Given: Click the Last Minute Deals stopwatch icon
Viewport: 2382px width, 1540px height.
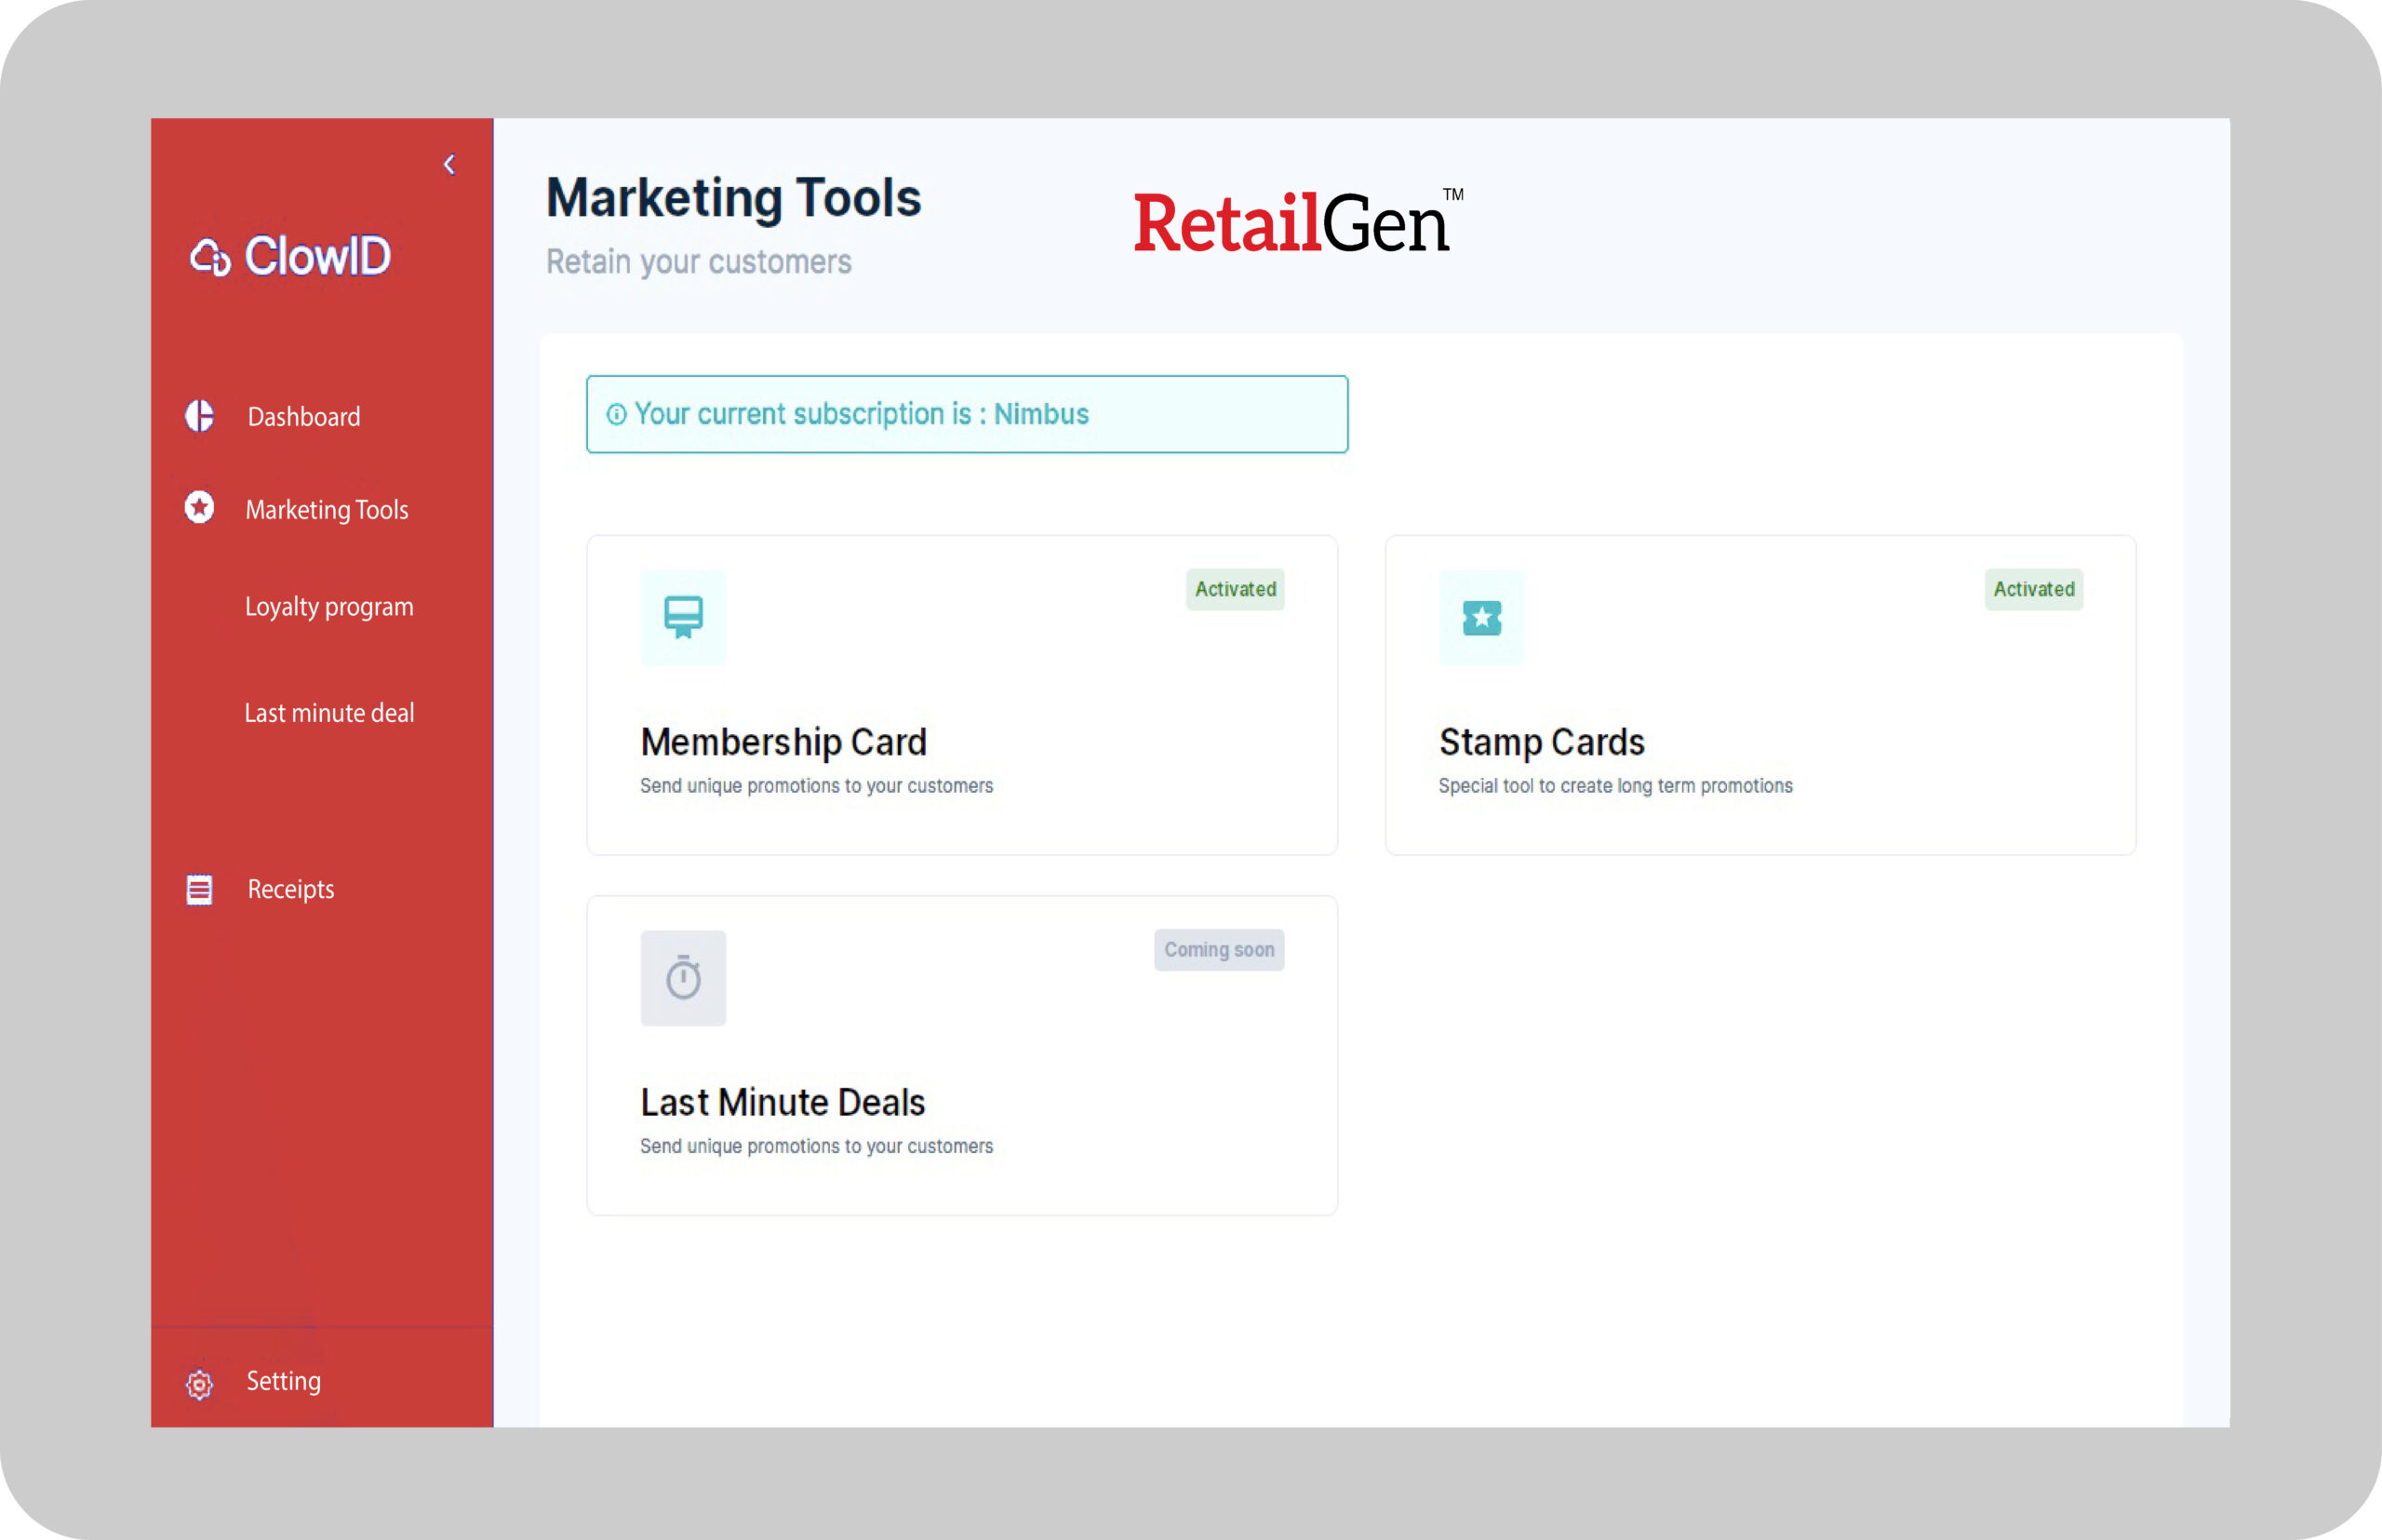Looking at the screenshot, I should (x=683, y=977).
